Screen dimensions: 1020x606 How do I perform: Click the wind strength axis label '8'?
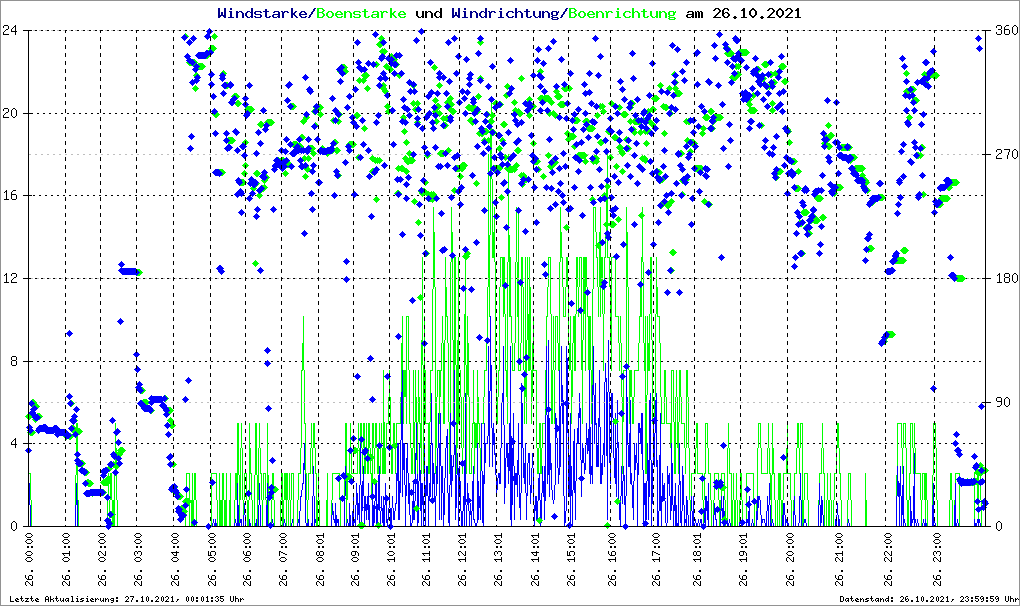(14, 361)
